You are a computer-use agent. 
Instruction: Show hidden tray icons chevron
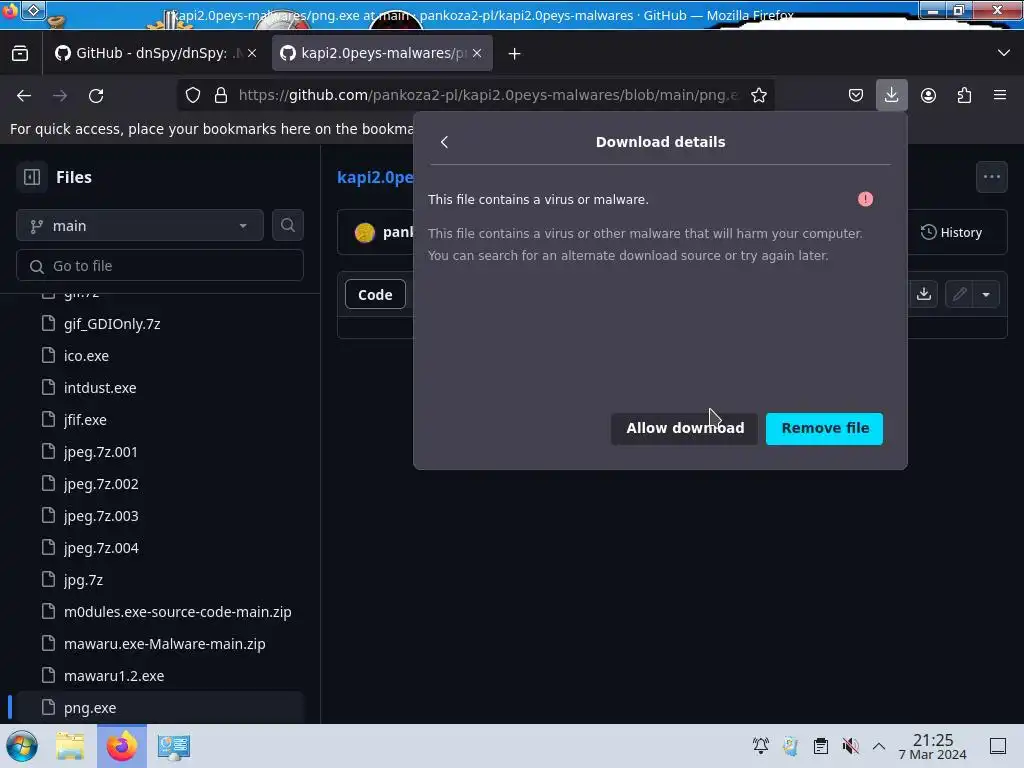click(879, 746)
